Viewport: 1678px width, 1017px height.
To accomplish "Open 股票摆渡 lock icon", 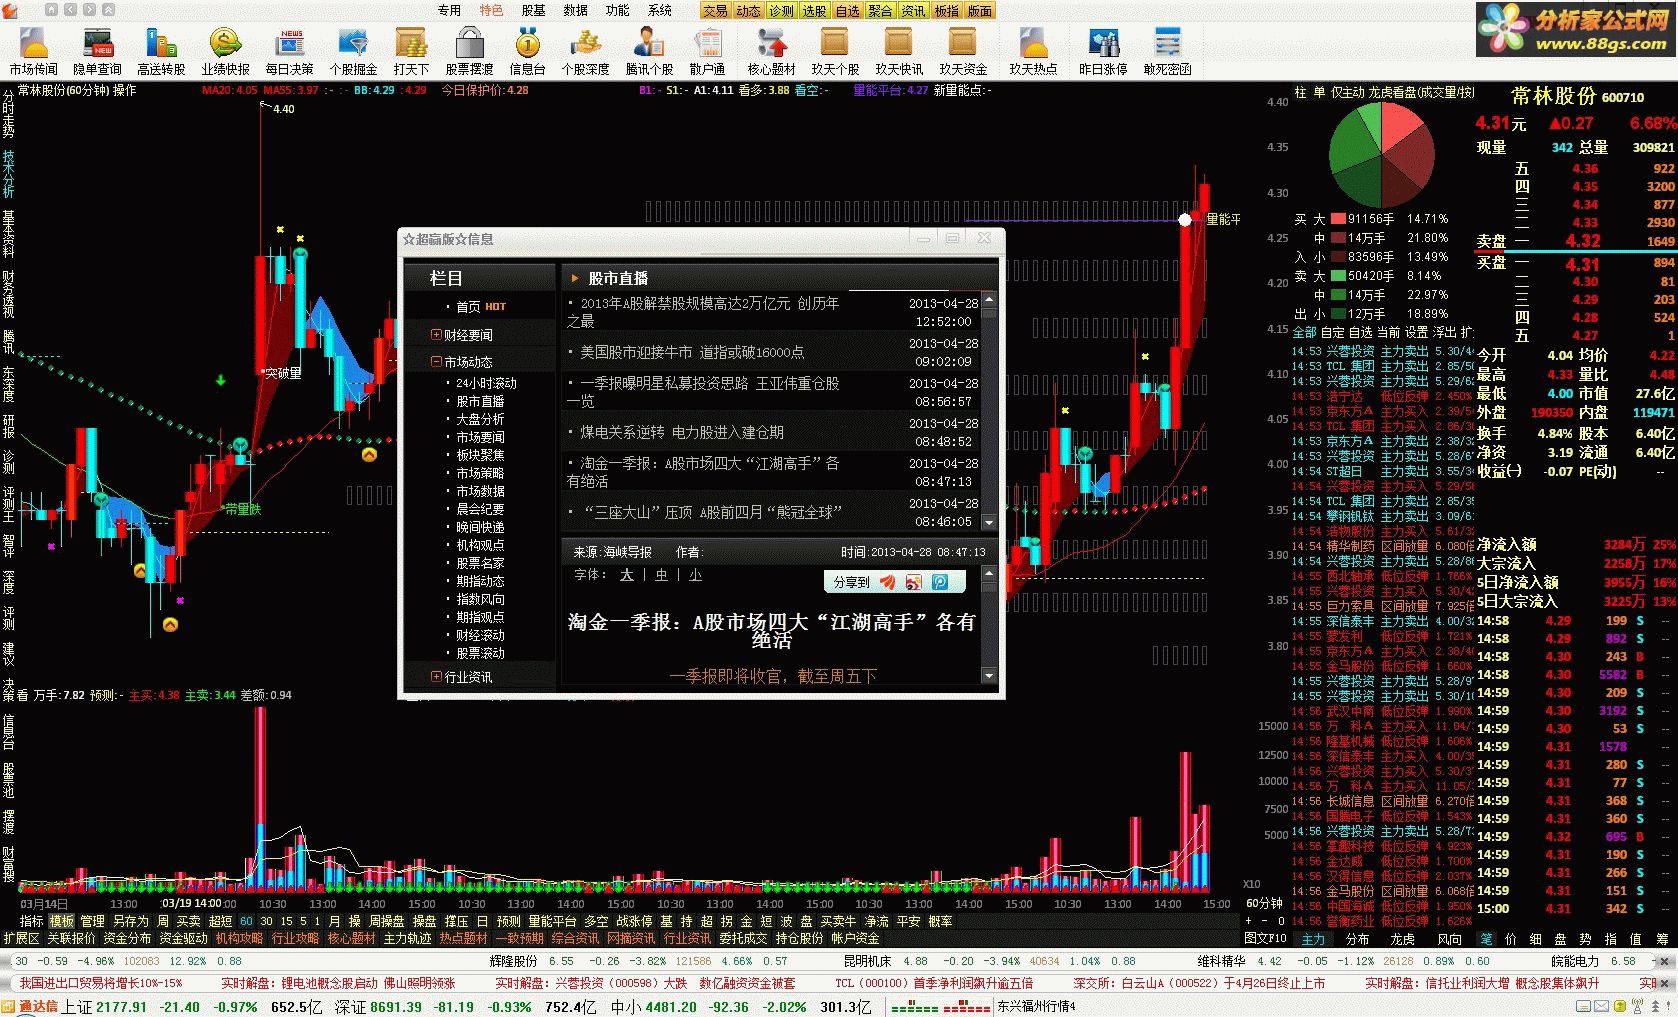I will coord(469,51).
